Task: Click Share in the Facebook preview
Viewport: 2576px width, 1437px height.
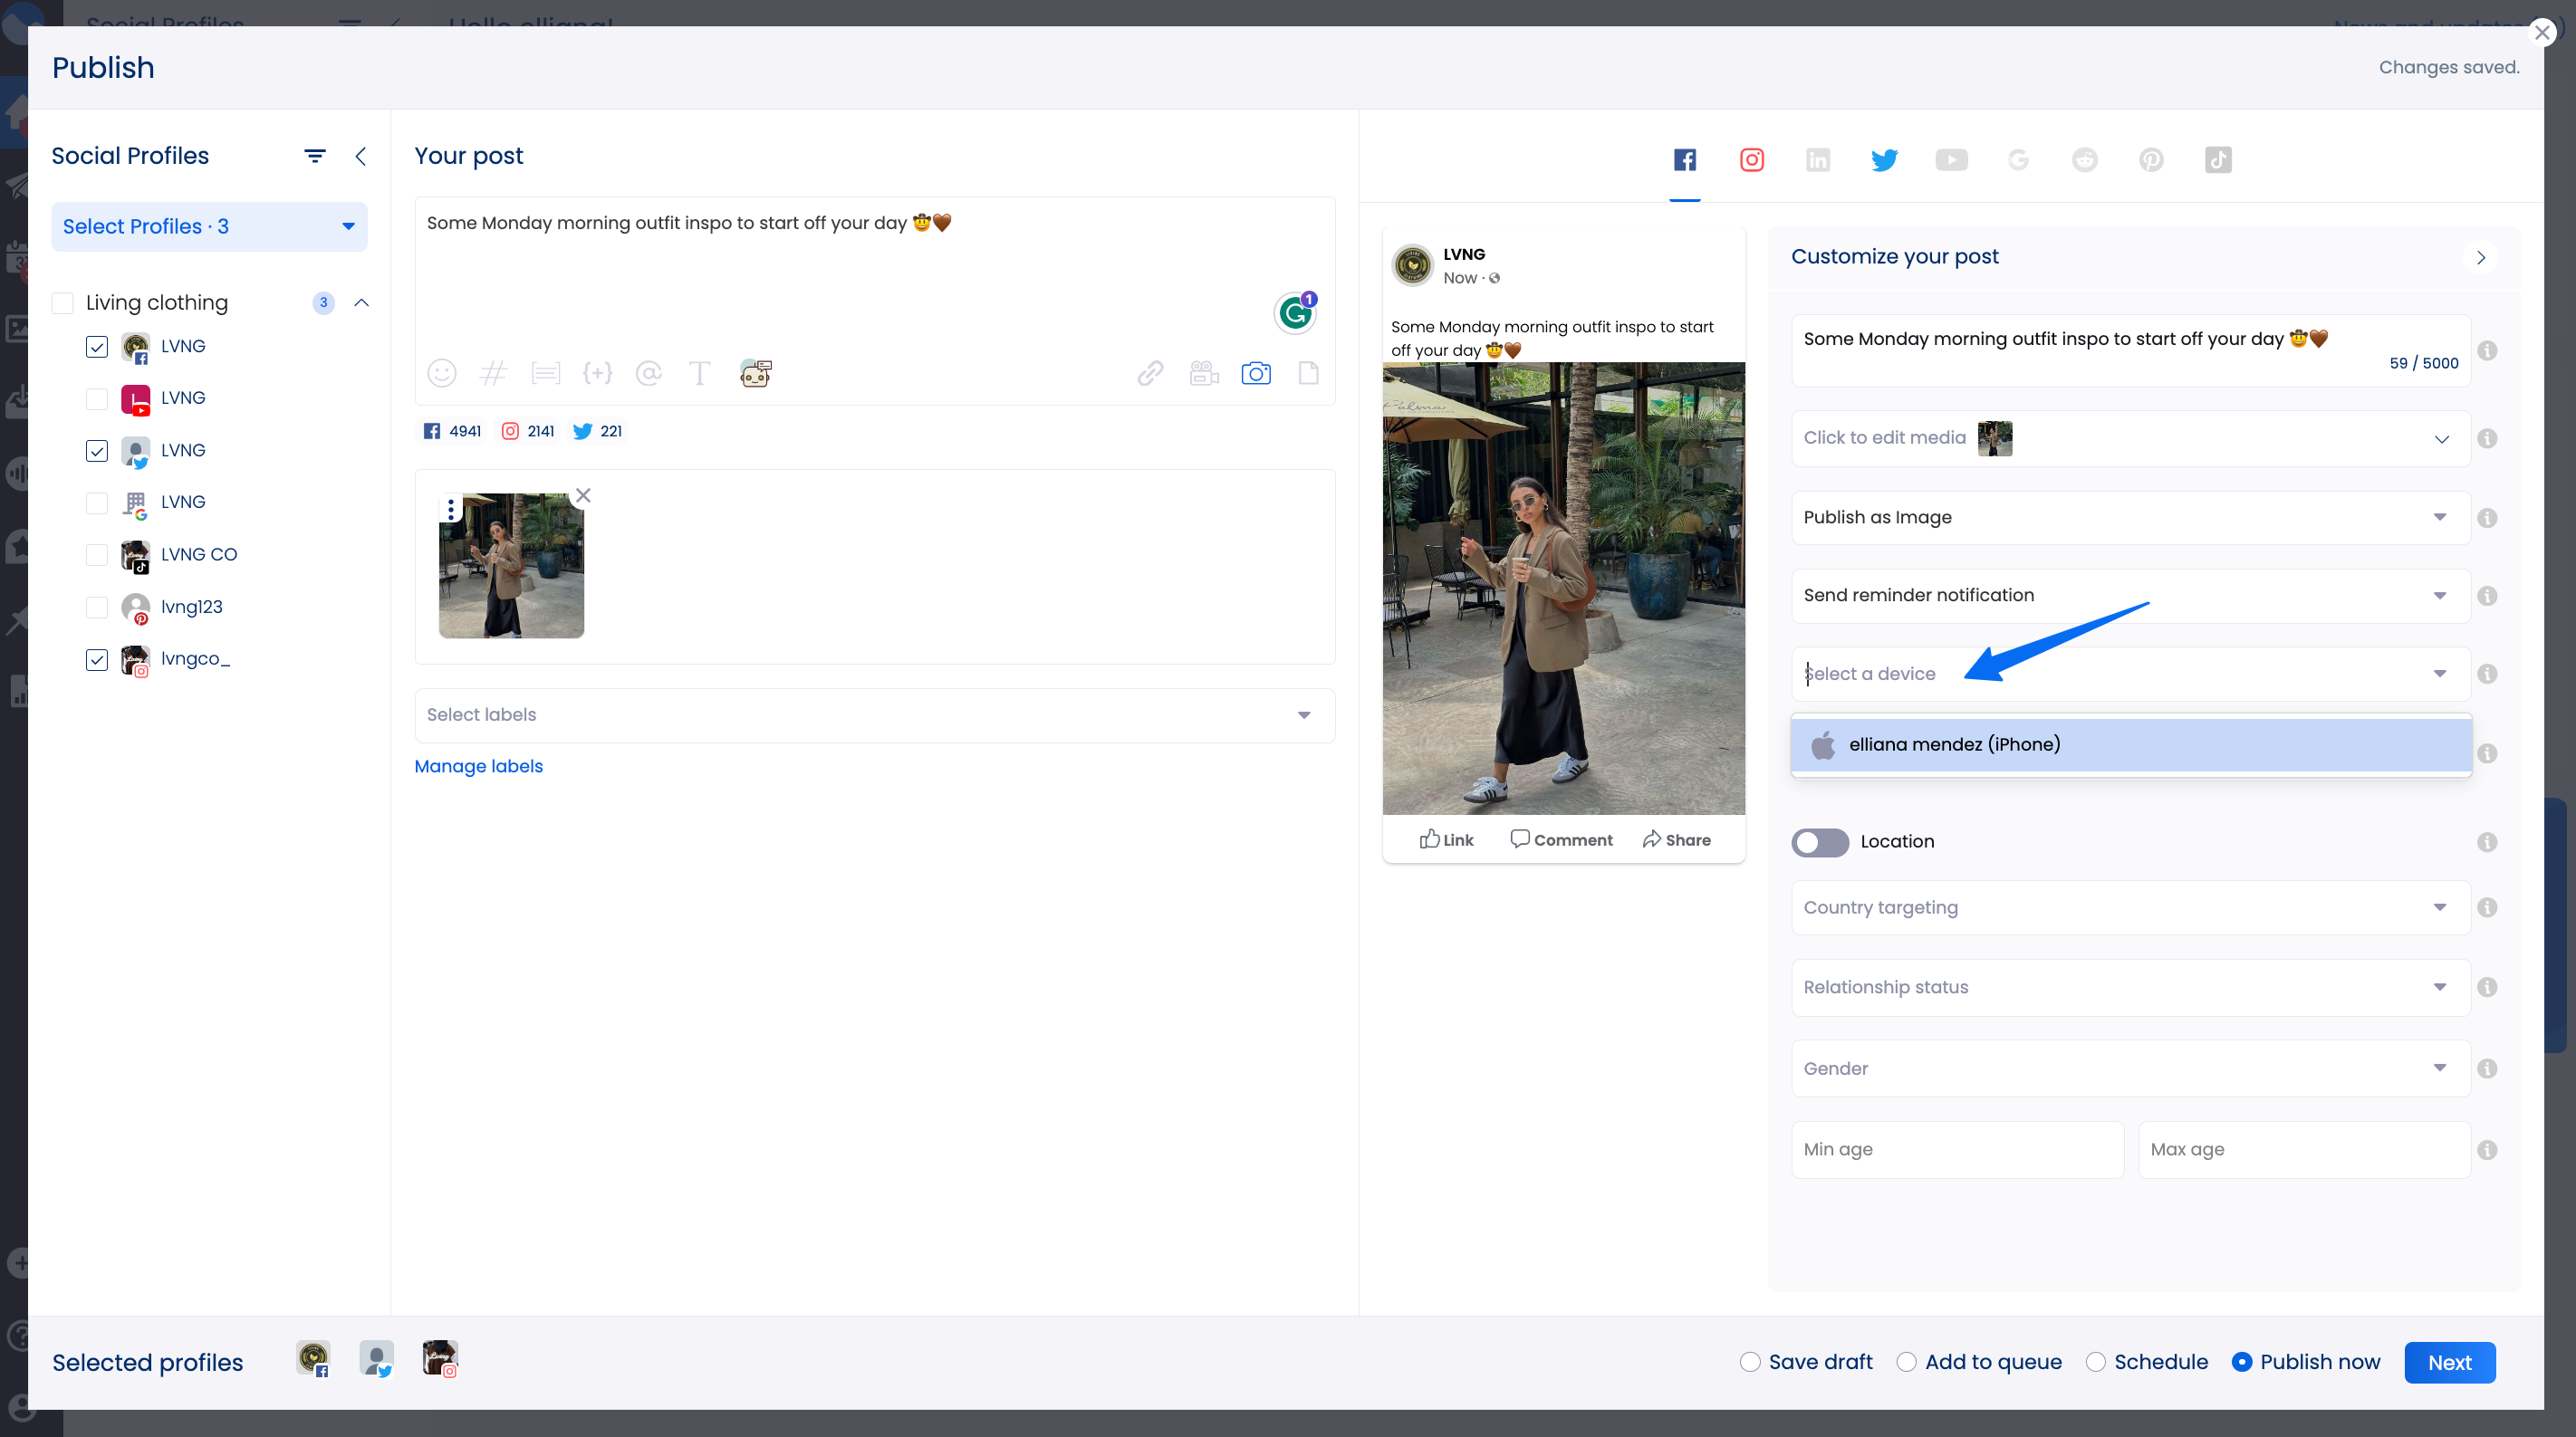Action: [1676, 839]
